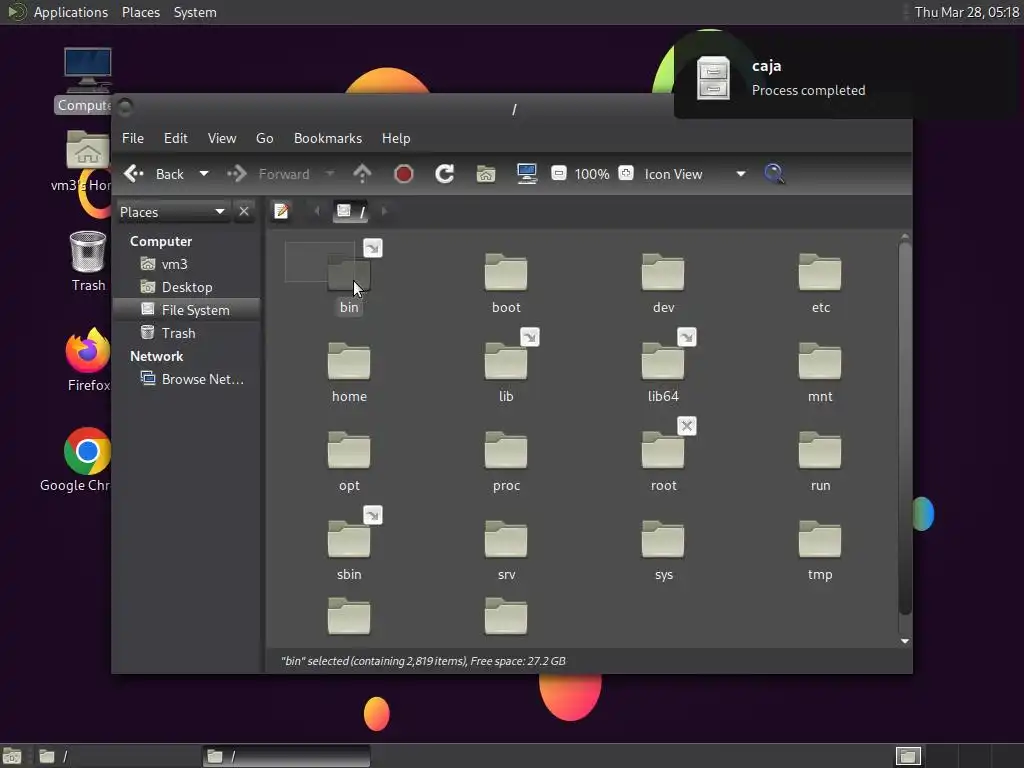
Task: Select the home folder icon
Action: point(349,362)
